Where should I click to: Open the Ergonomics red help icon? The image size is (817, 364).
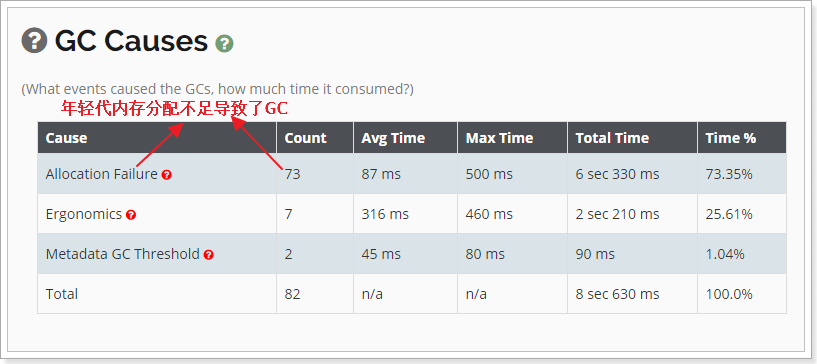coord(131,215)
